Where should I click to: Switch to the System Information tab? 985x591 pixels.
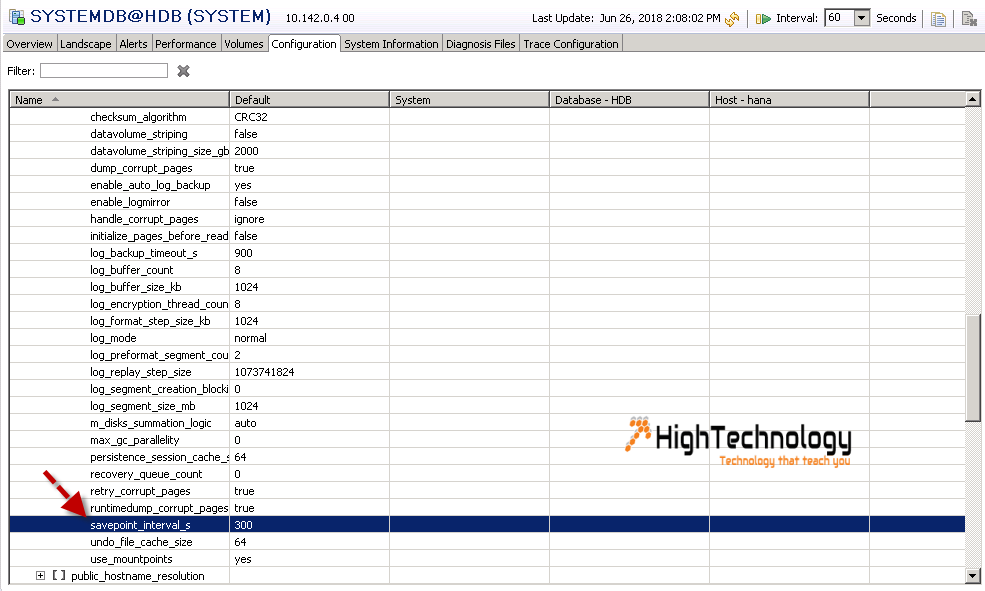pyautogui.click(x=391, y=44)
